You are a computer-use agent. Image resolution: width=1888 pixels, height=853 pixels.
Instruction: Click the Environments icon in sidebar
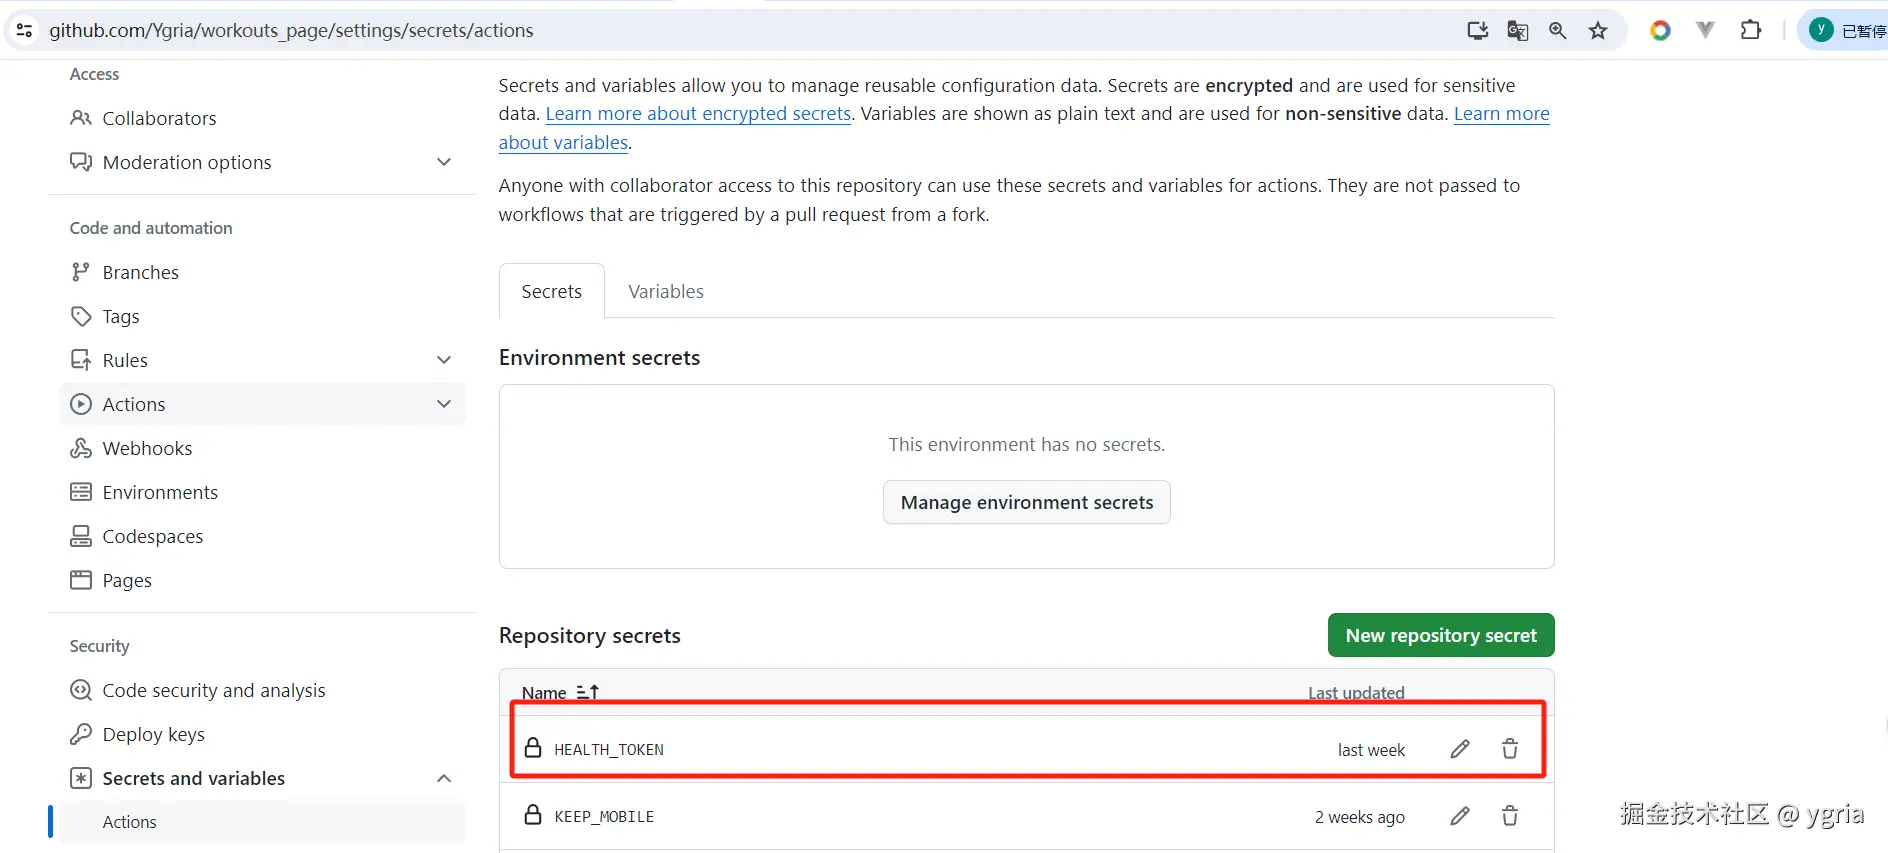[x=81, y=492]
